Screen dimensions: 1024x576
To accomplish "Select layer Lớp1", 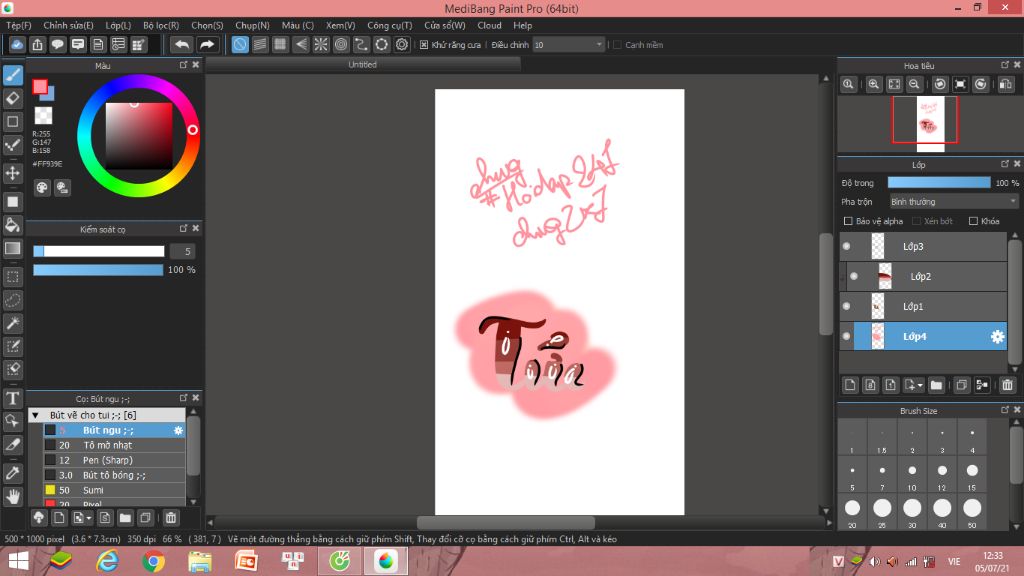I will point(923,306).
